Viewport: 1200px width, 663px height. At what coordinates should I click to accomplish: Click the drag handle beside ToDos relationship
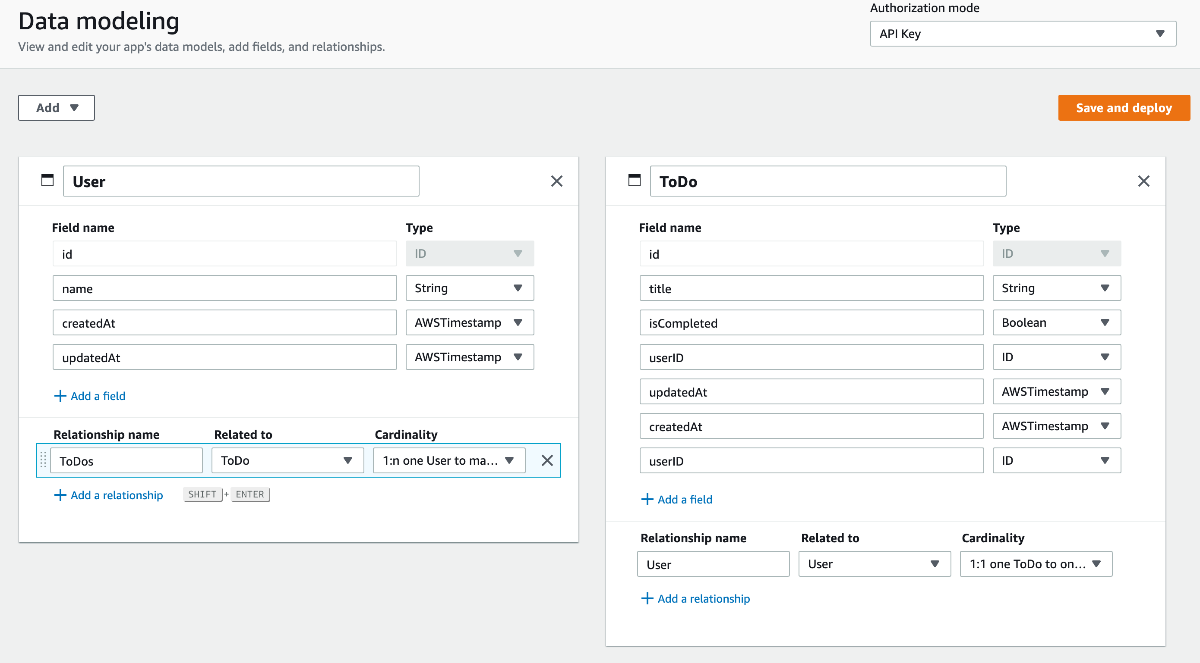coord(43,460)
